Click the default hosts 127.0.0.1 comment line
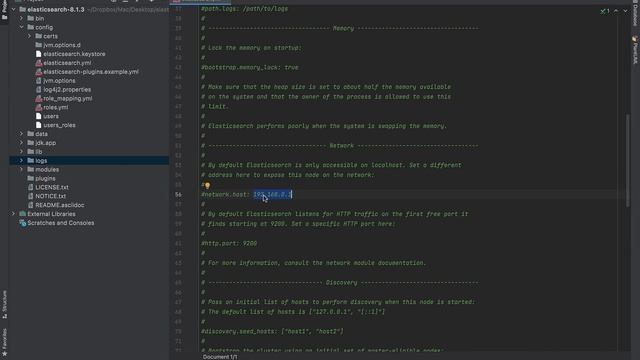Screen dimensions: 640x360 293,312
